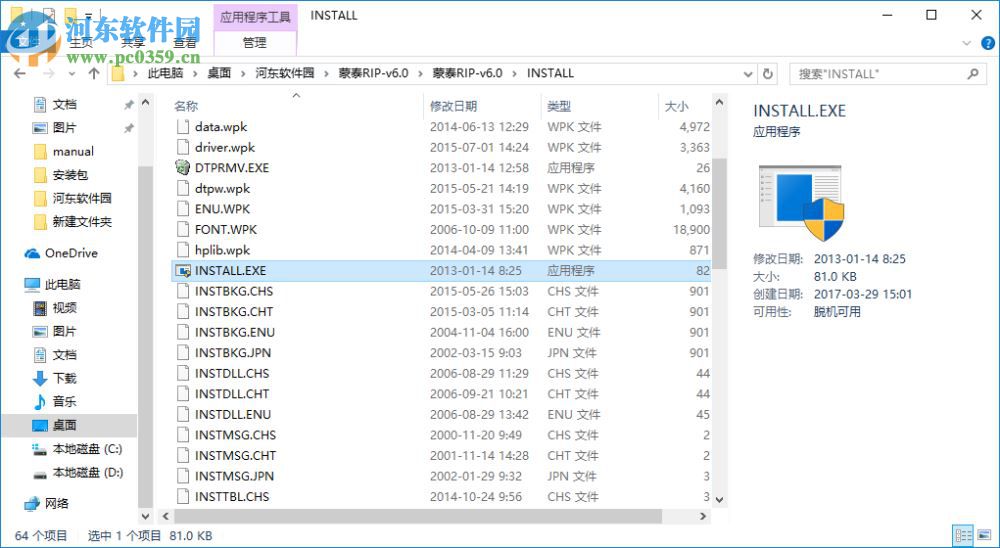Expand breadcrumb chevron after 河东软件园
Screen dimensions: 1000x548
pyautogui.click(x=327, y=74)
